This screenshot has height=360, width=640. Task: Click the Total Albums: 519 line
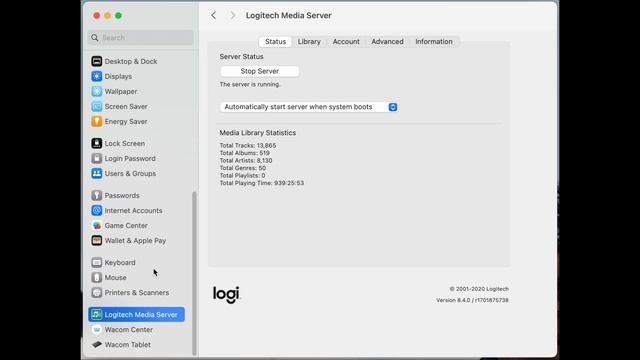click(244, 153)
